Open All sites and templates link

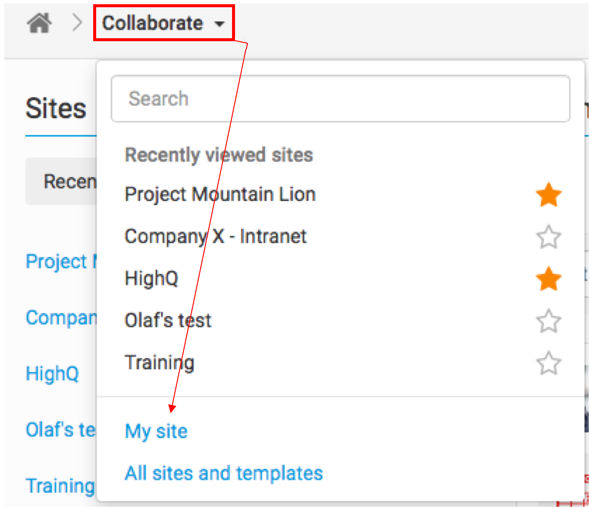click(x=224, y=473)
